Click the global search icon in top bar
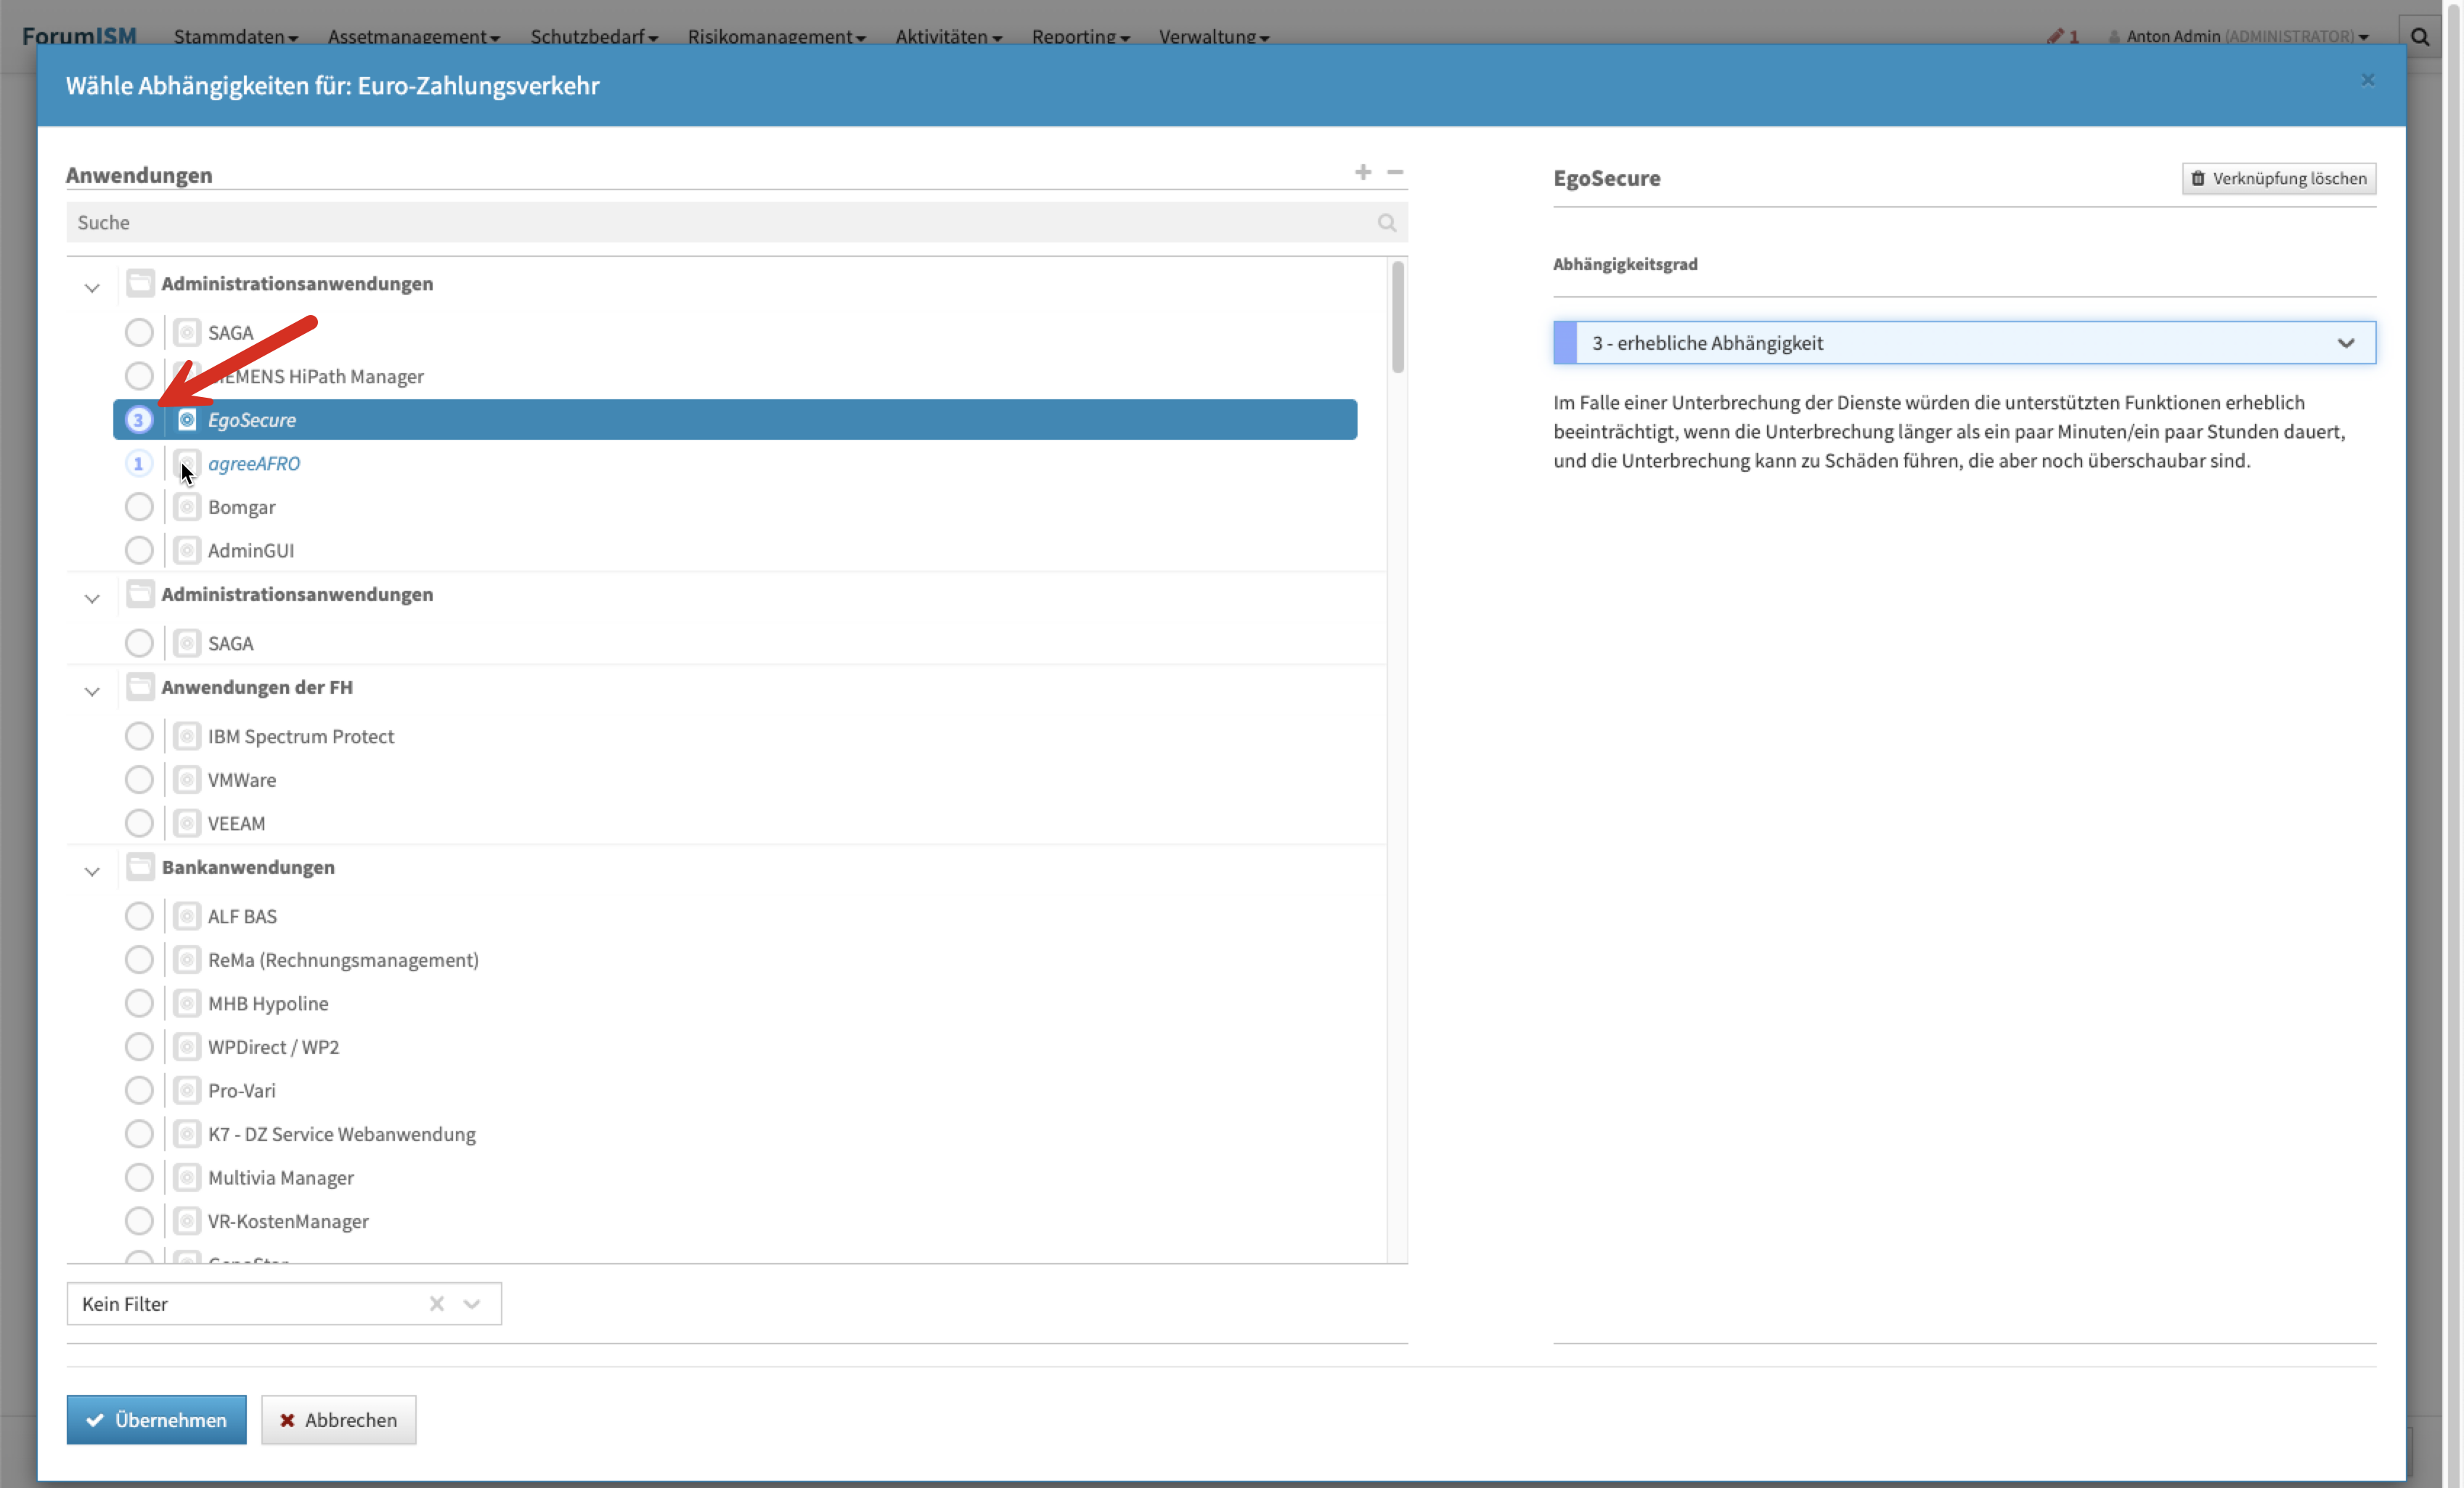The width and height of the screenshot is (2464, 1488). (x=2420, y=37)
